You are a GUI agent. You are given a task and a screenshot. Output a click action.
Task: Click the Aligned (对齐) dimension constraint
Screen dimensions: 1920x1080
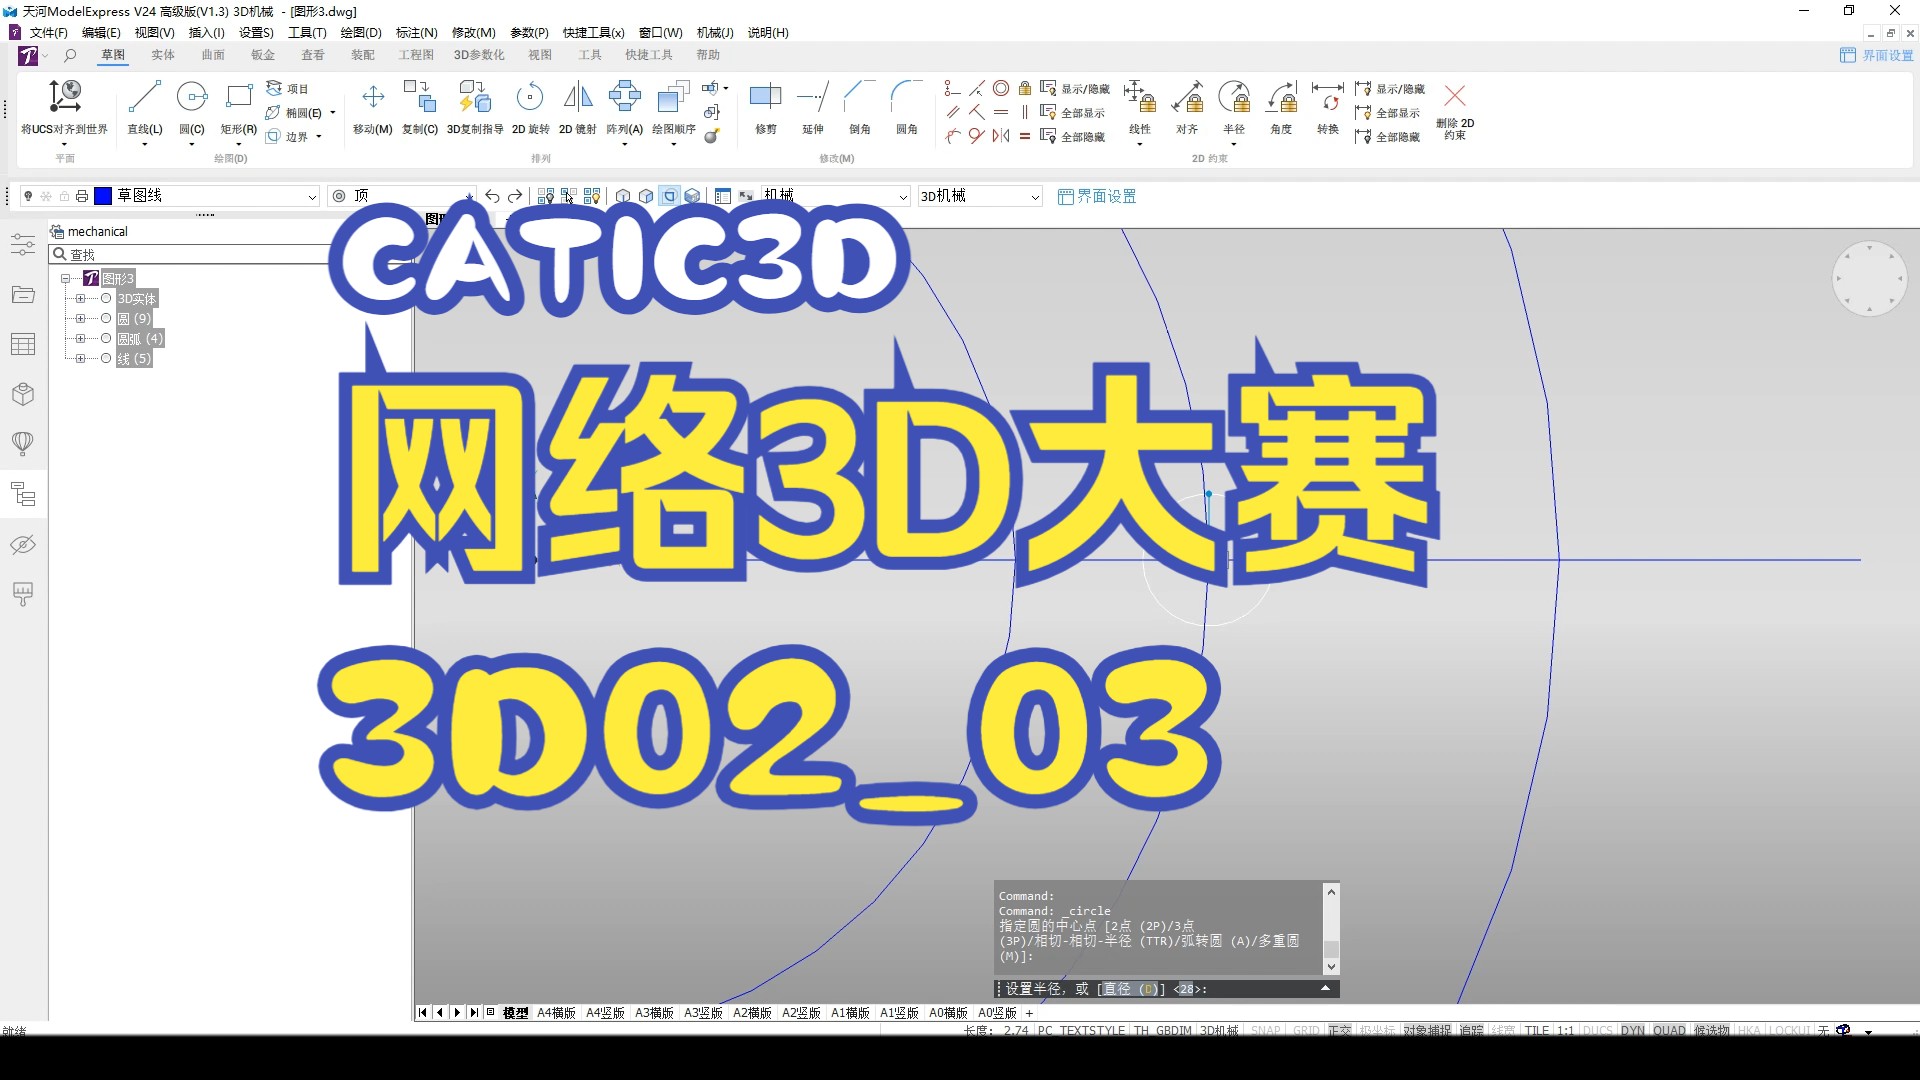coord(1187,108)
